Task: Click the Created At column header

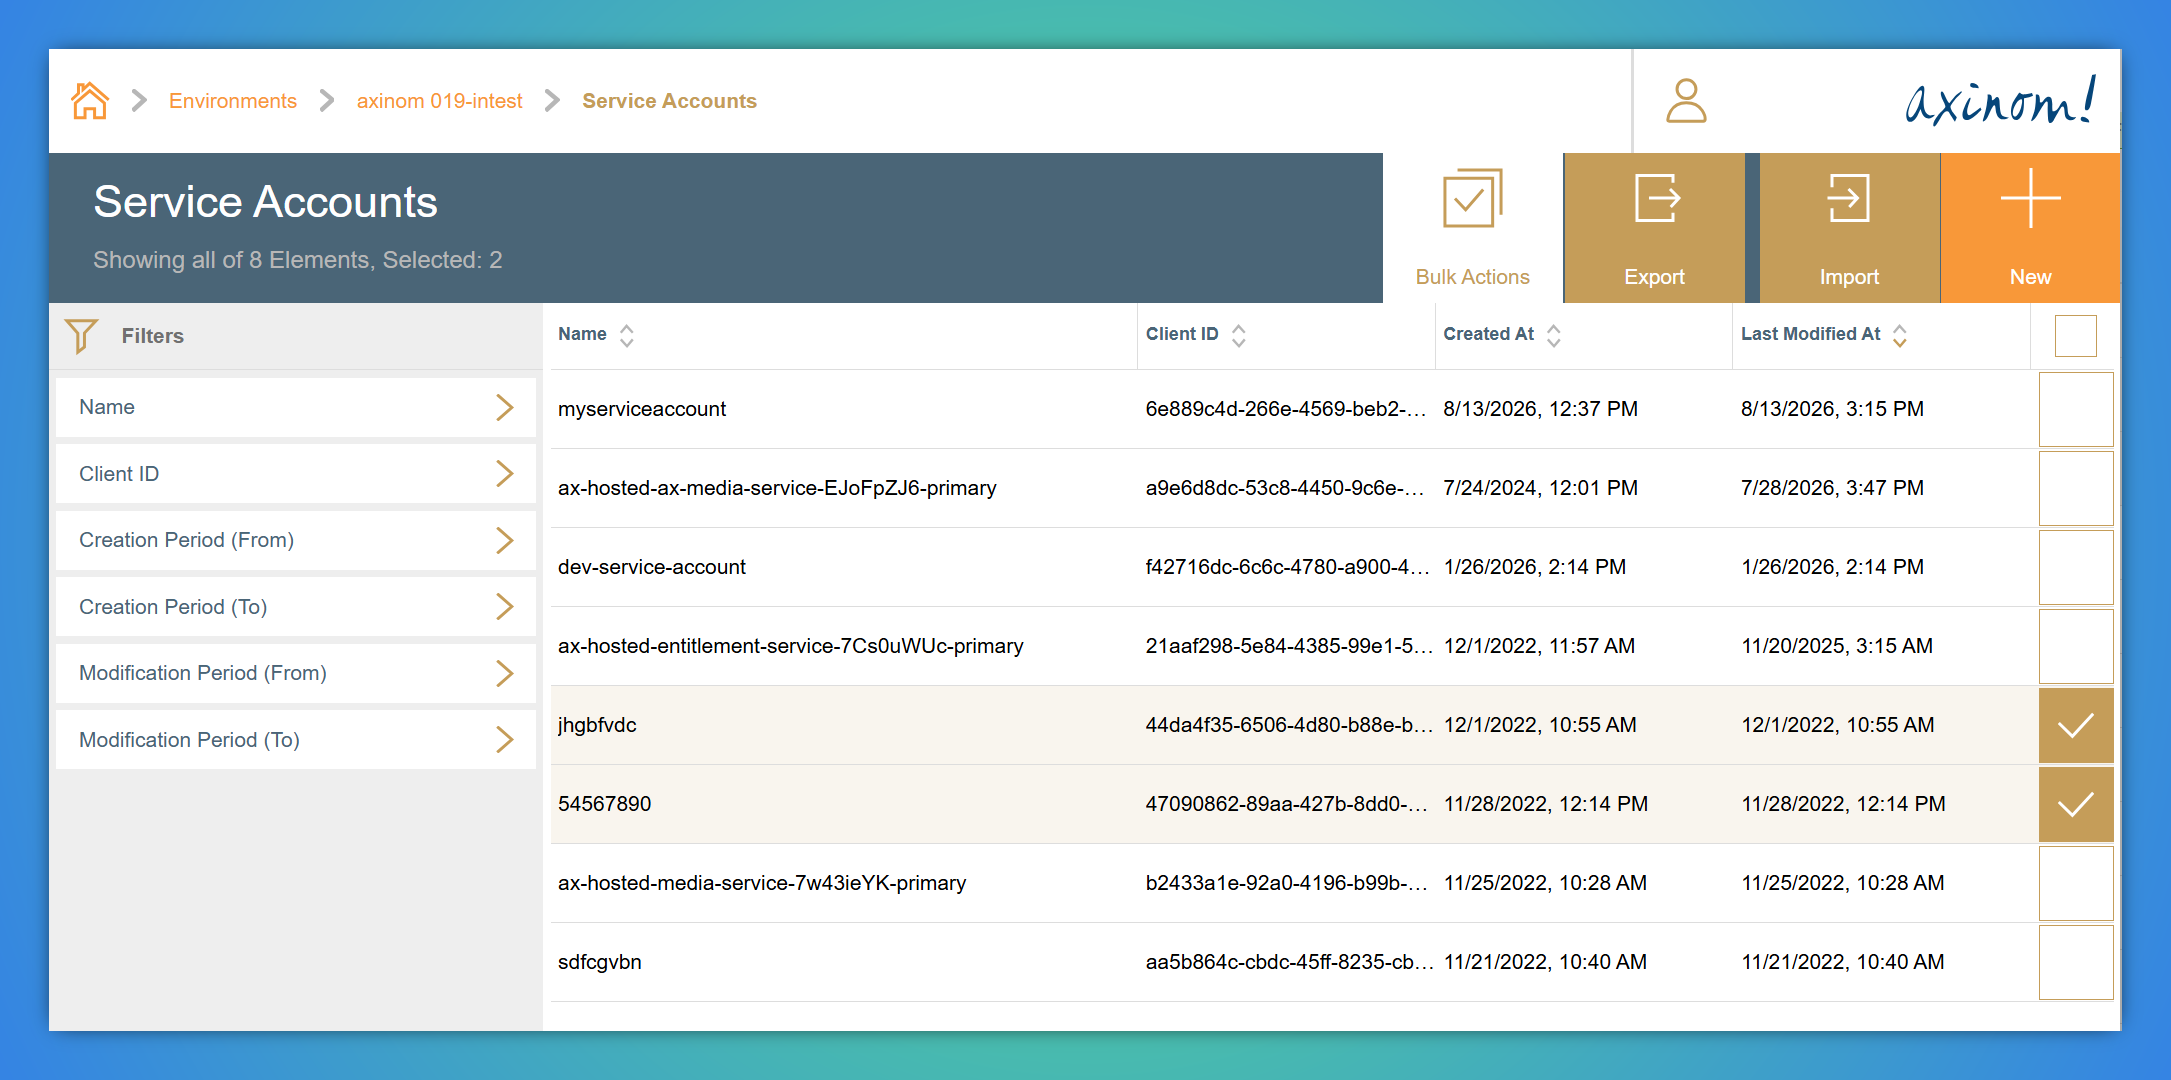Action: pos(1488,334)
